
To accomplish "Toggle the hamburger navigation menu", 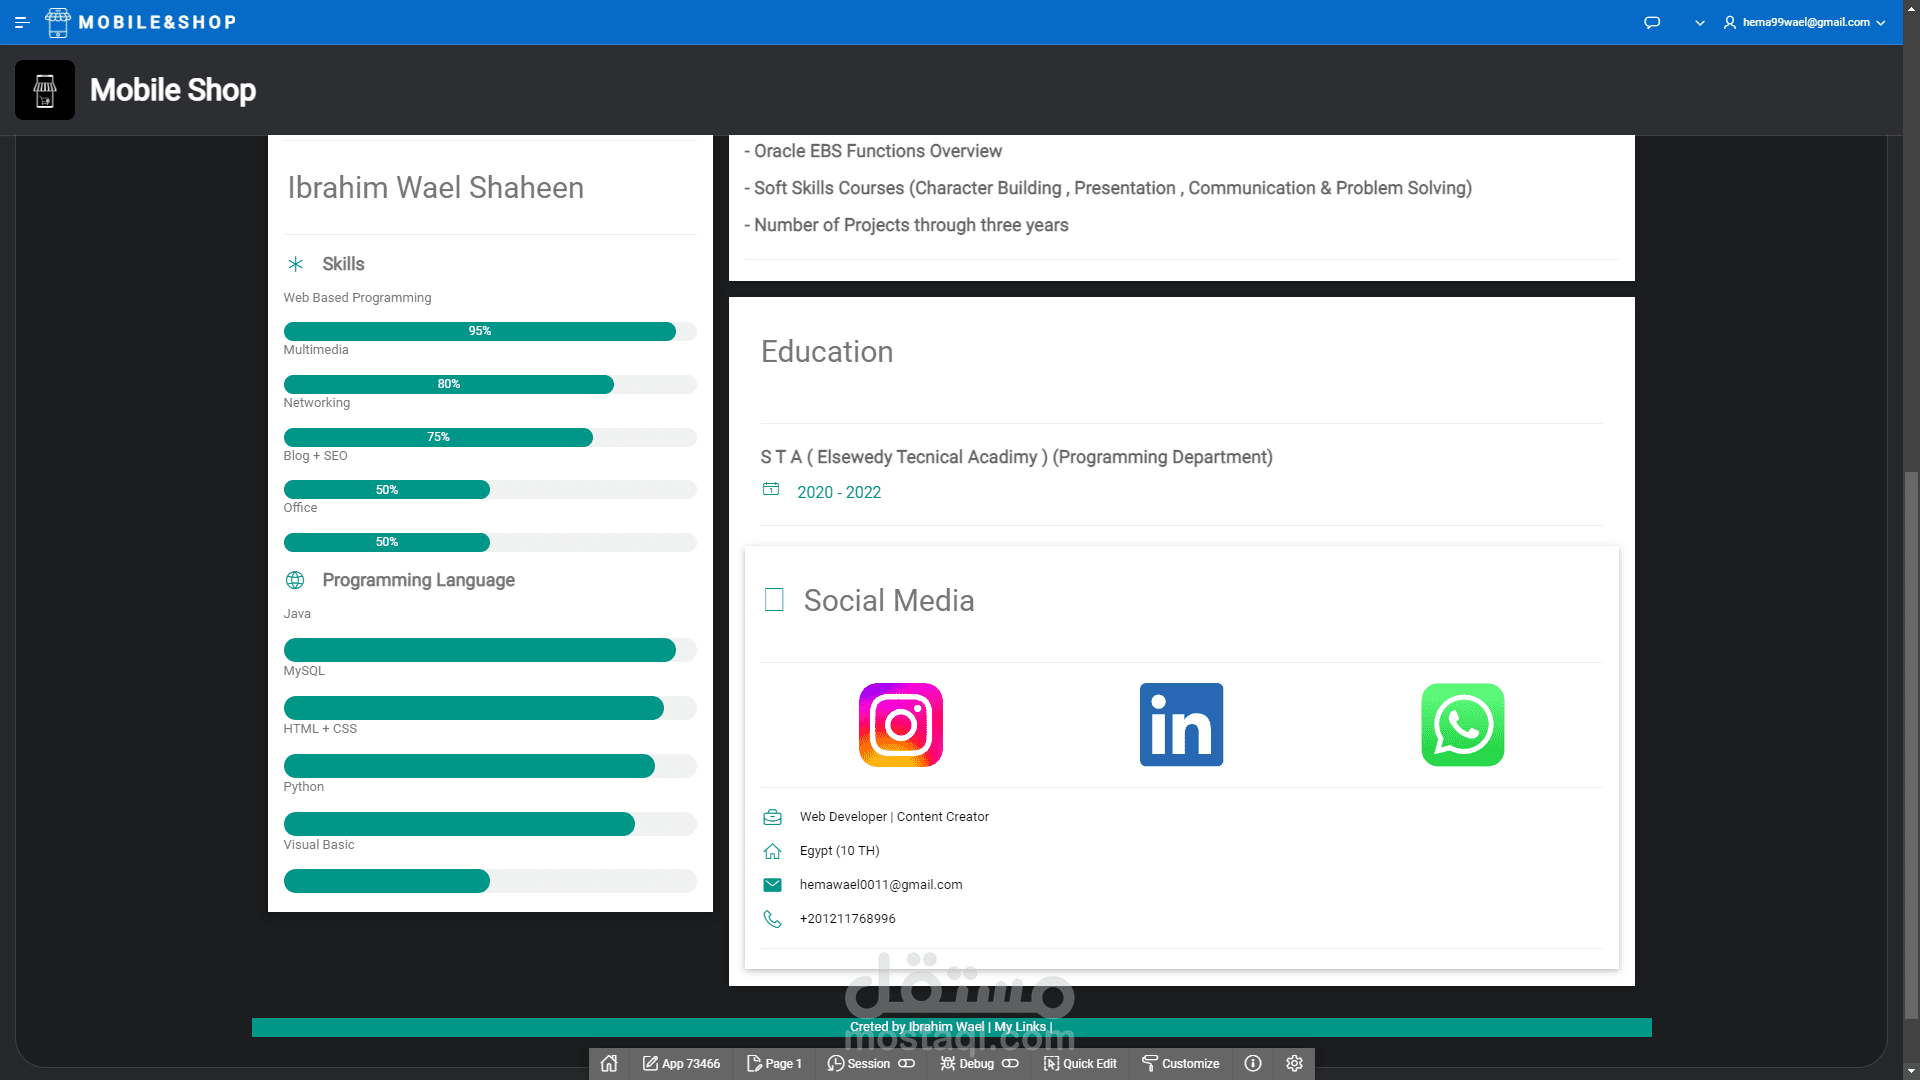I will click(x=22, y=22).
